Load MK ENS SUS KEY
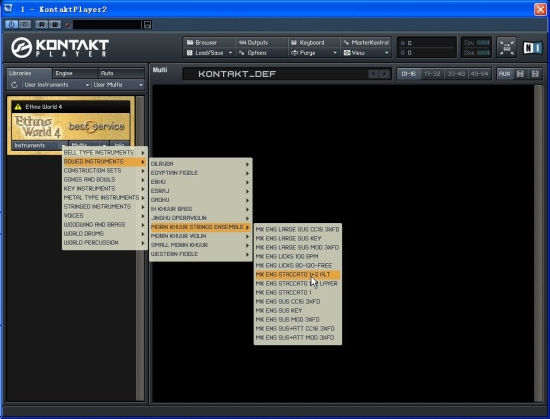This screenshot has height=419, width=550. tap(297, 311)
